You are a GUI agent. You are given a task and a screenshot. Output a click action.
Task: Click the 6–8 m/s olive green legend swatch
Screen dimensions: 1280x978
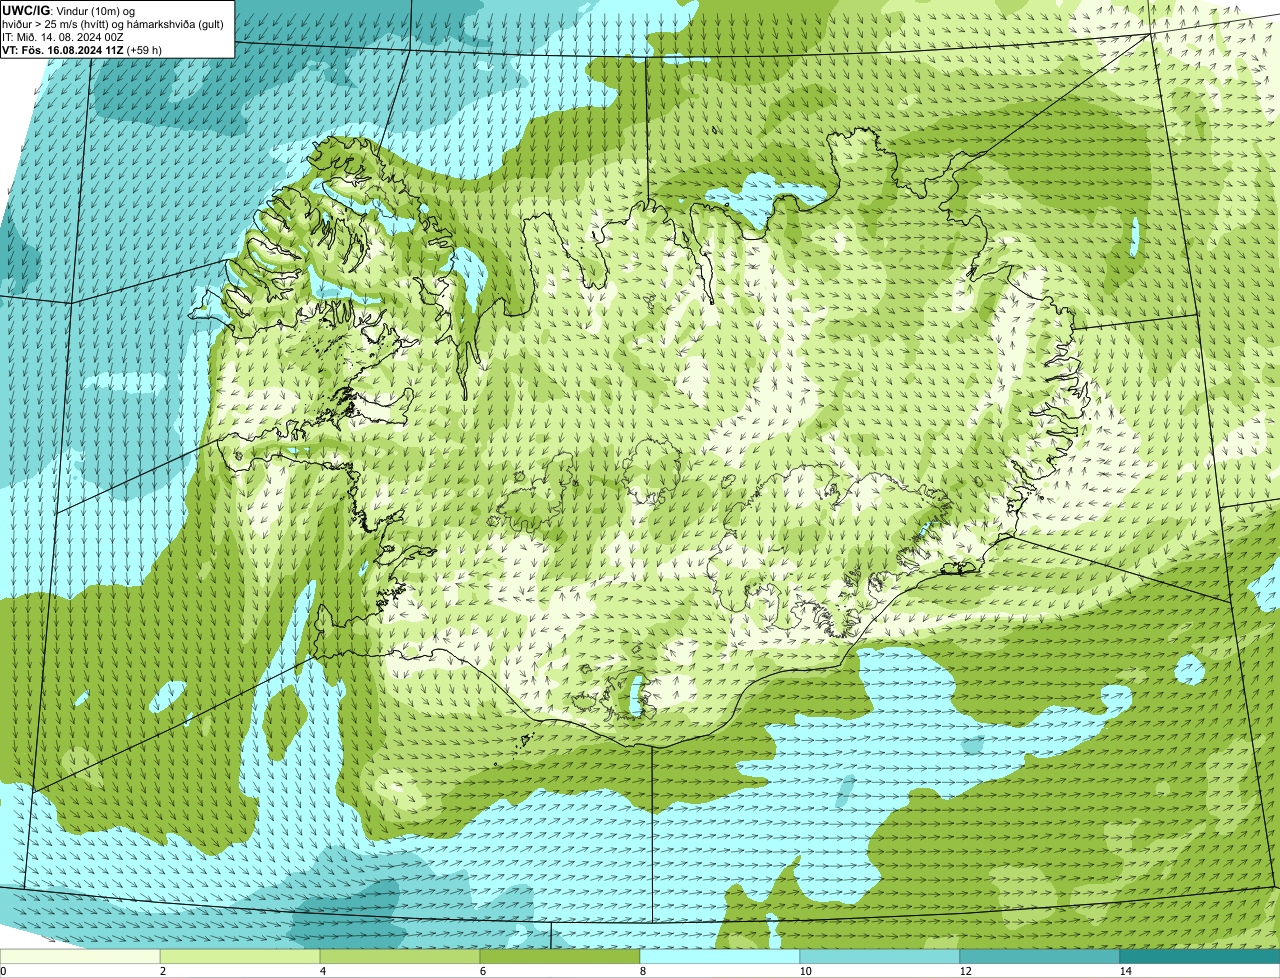(560, 956)
